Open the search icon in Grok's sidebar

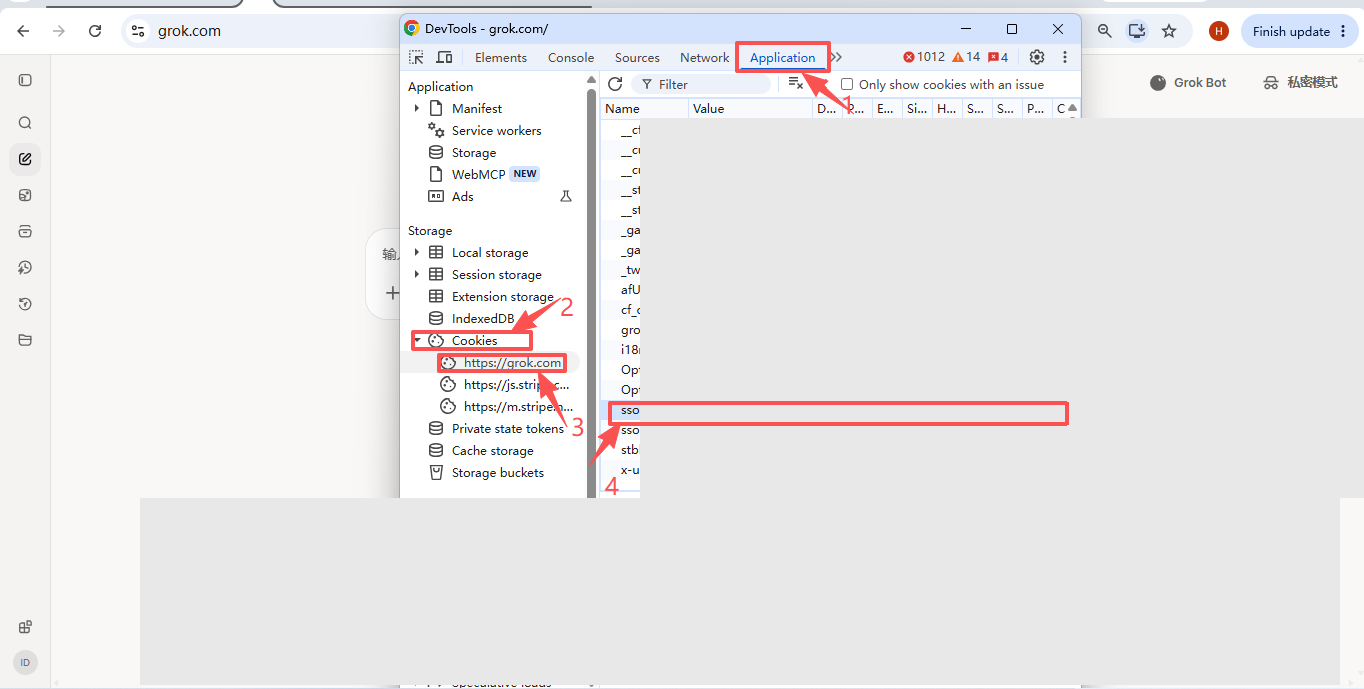(x=25, y=123)
